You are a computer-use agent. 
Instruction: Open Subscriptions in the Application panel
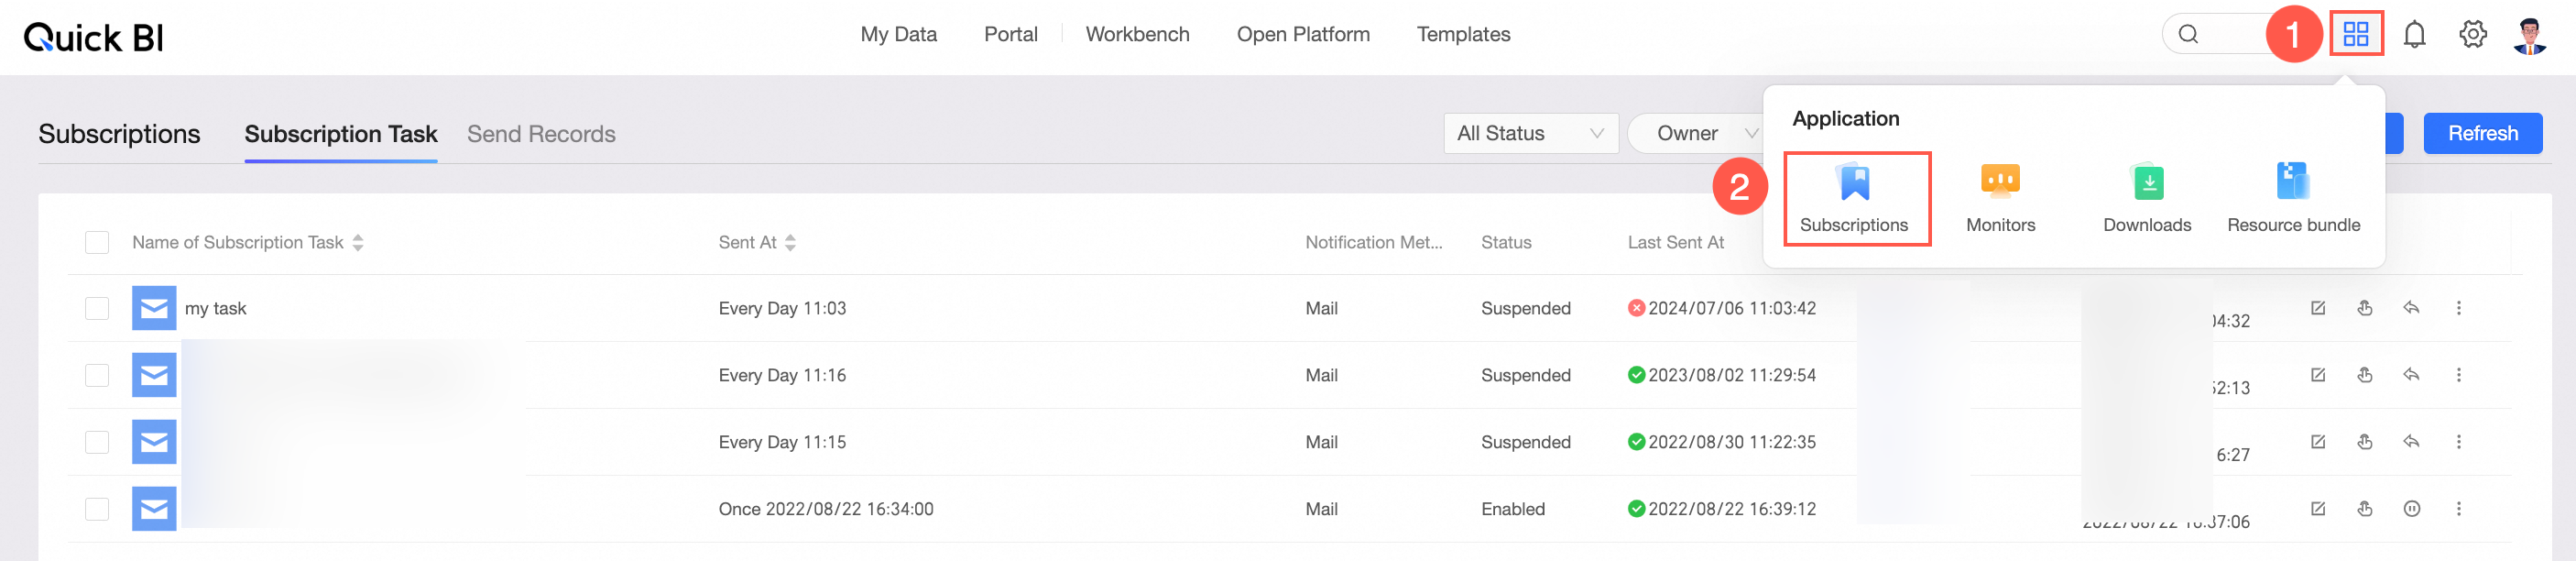1855,198
